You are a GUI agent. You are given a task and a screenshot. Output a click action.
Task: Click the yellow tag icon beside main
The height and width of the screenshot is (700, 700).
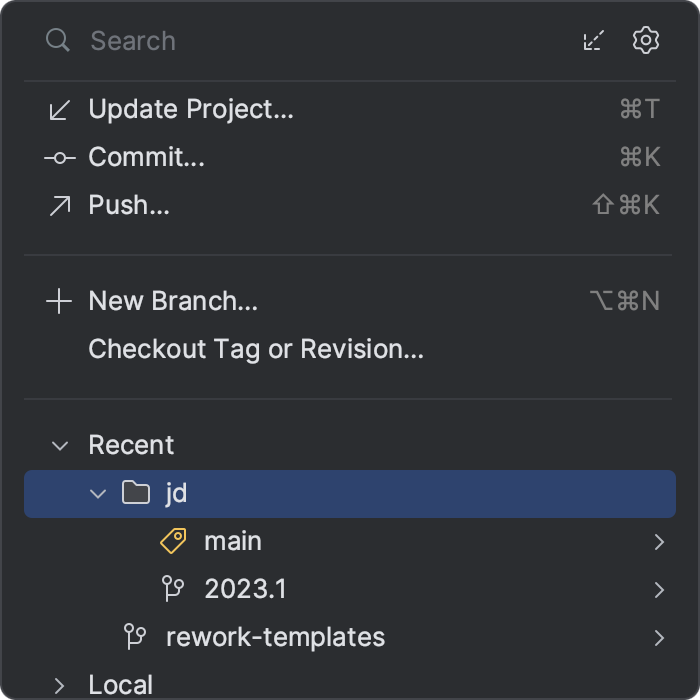[x=174, y=541]
